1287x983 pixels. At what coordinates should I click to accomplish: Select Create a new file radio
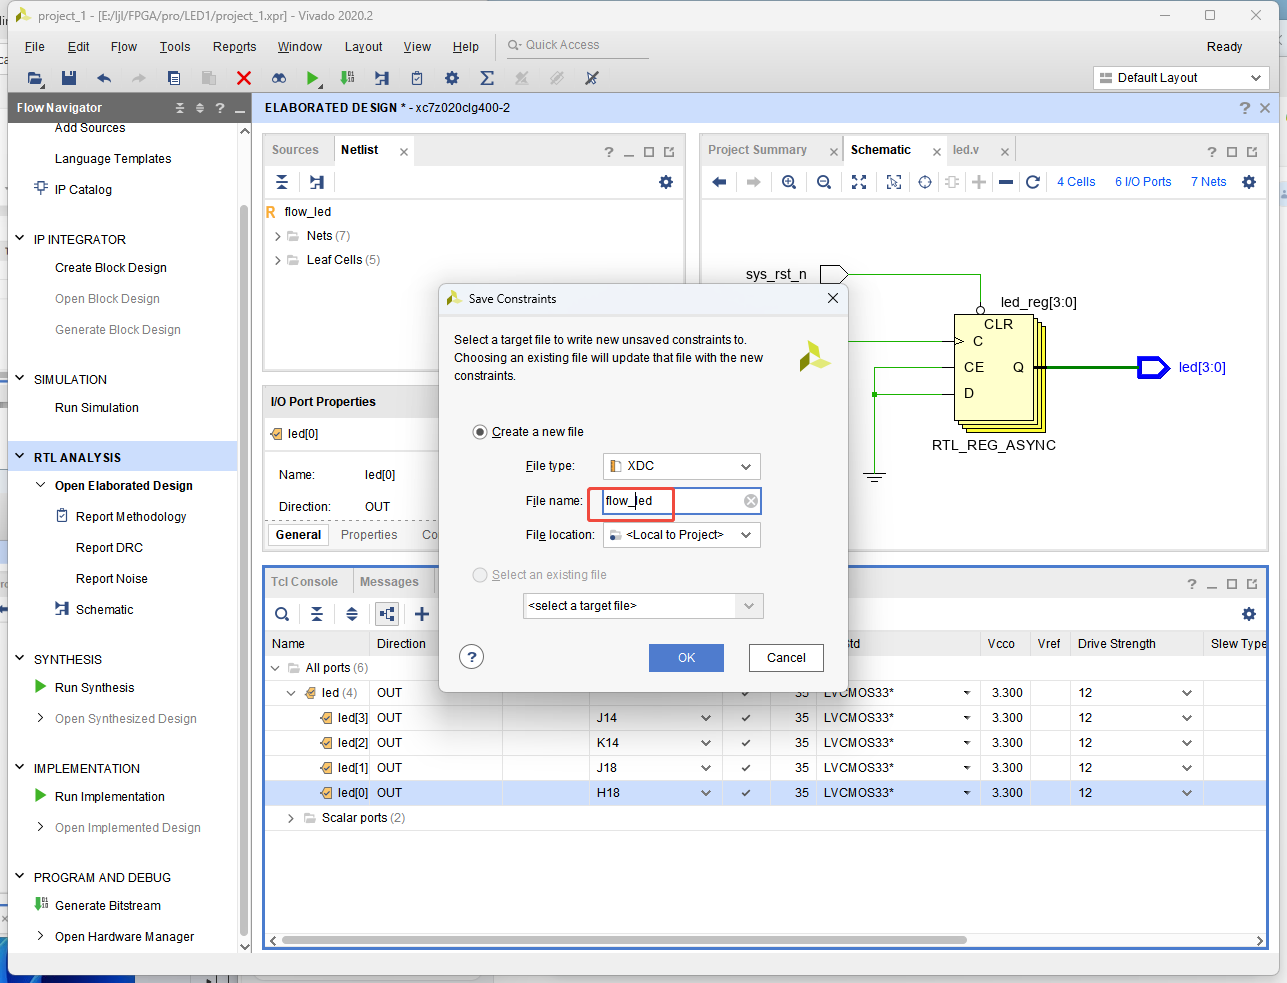tap(480, 432)
